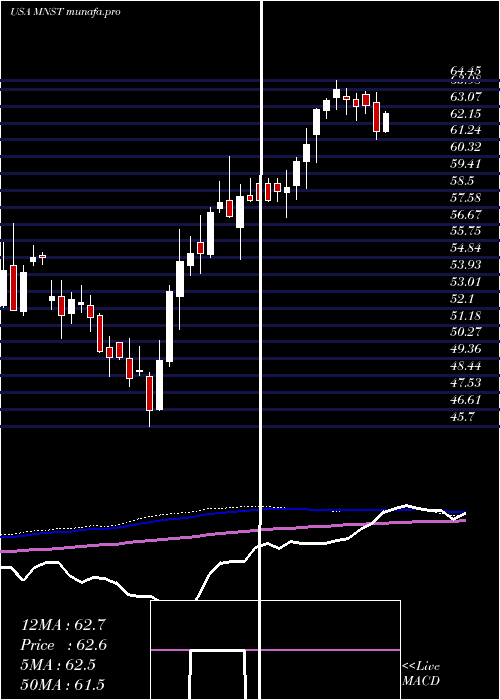Image resolution: width=500 pixels, height=700 pixels.
Task: Select the 53.93 price axis label
Action: coord(466,265)
